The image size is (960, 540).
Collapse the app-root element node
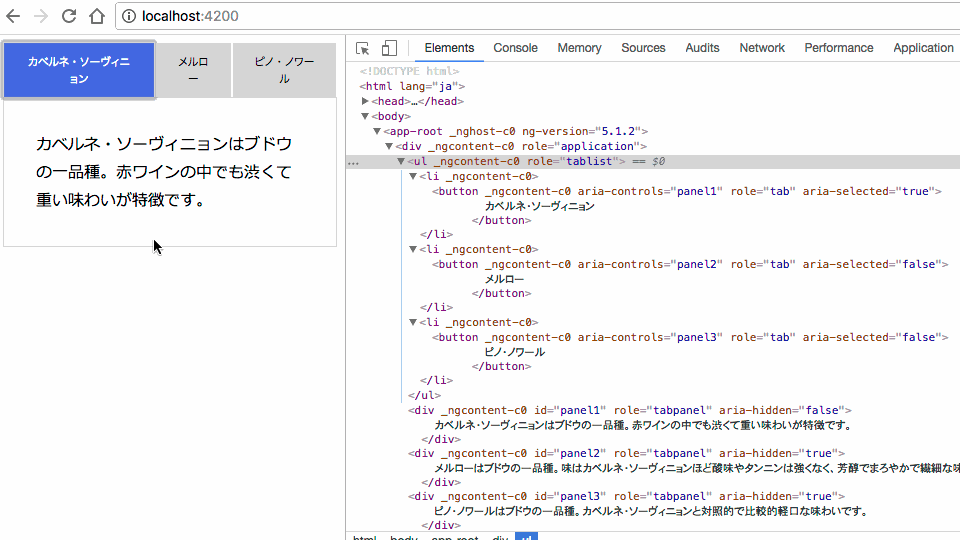tap(377, 131)
